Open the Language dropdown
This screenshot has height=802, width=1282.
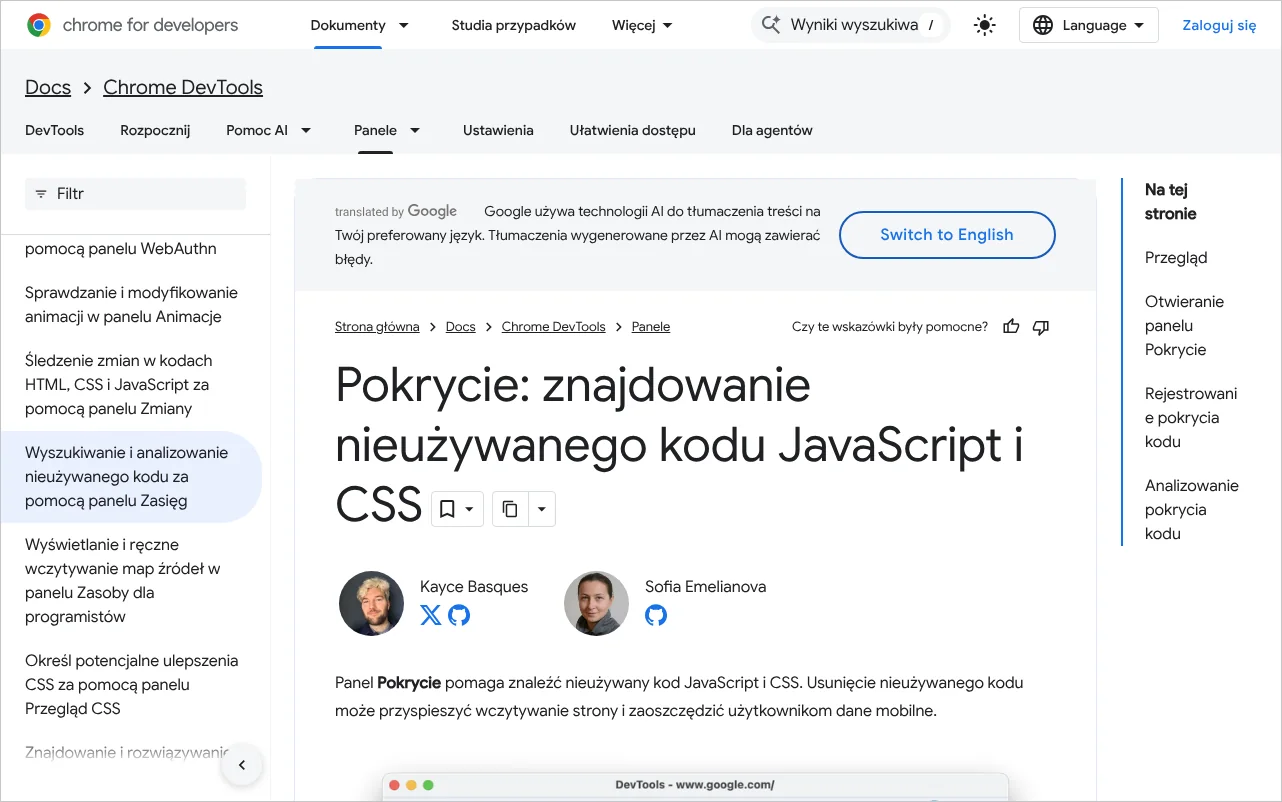(x=1088, y=25)
